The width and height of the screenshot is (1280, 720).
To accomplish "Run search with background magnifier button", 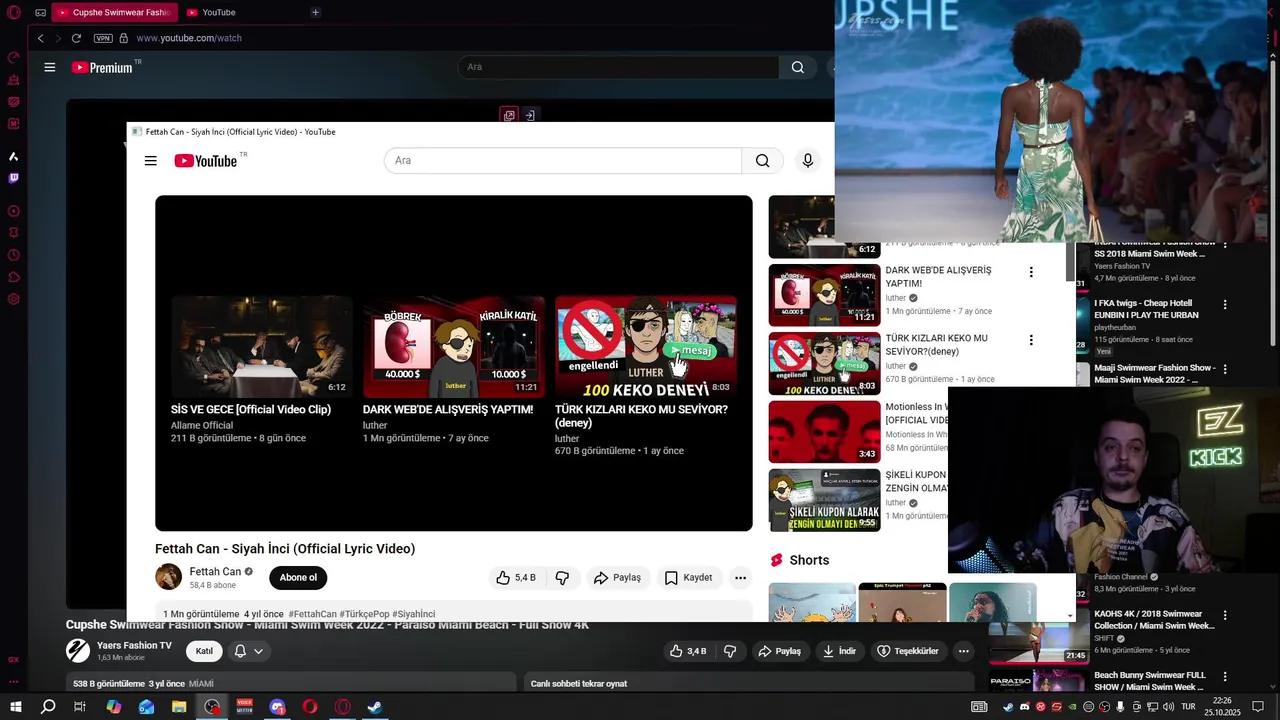I will (797, 67).
